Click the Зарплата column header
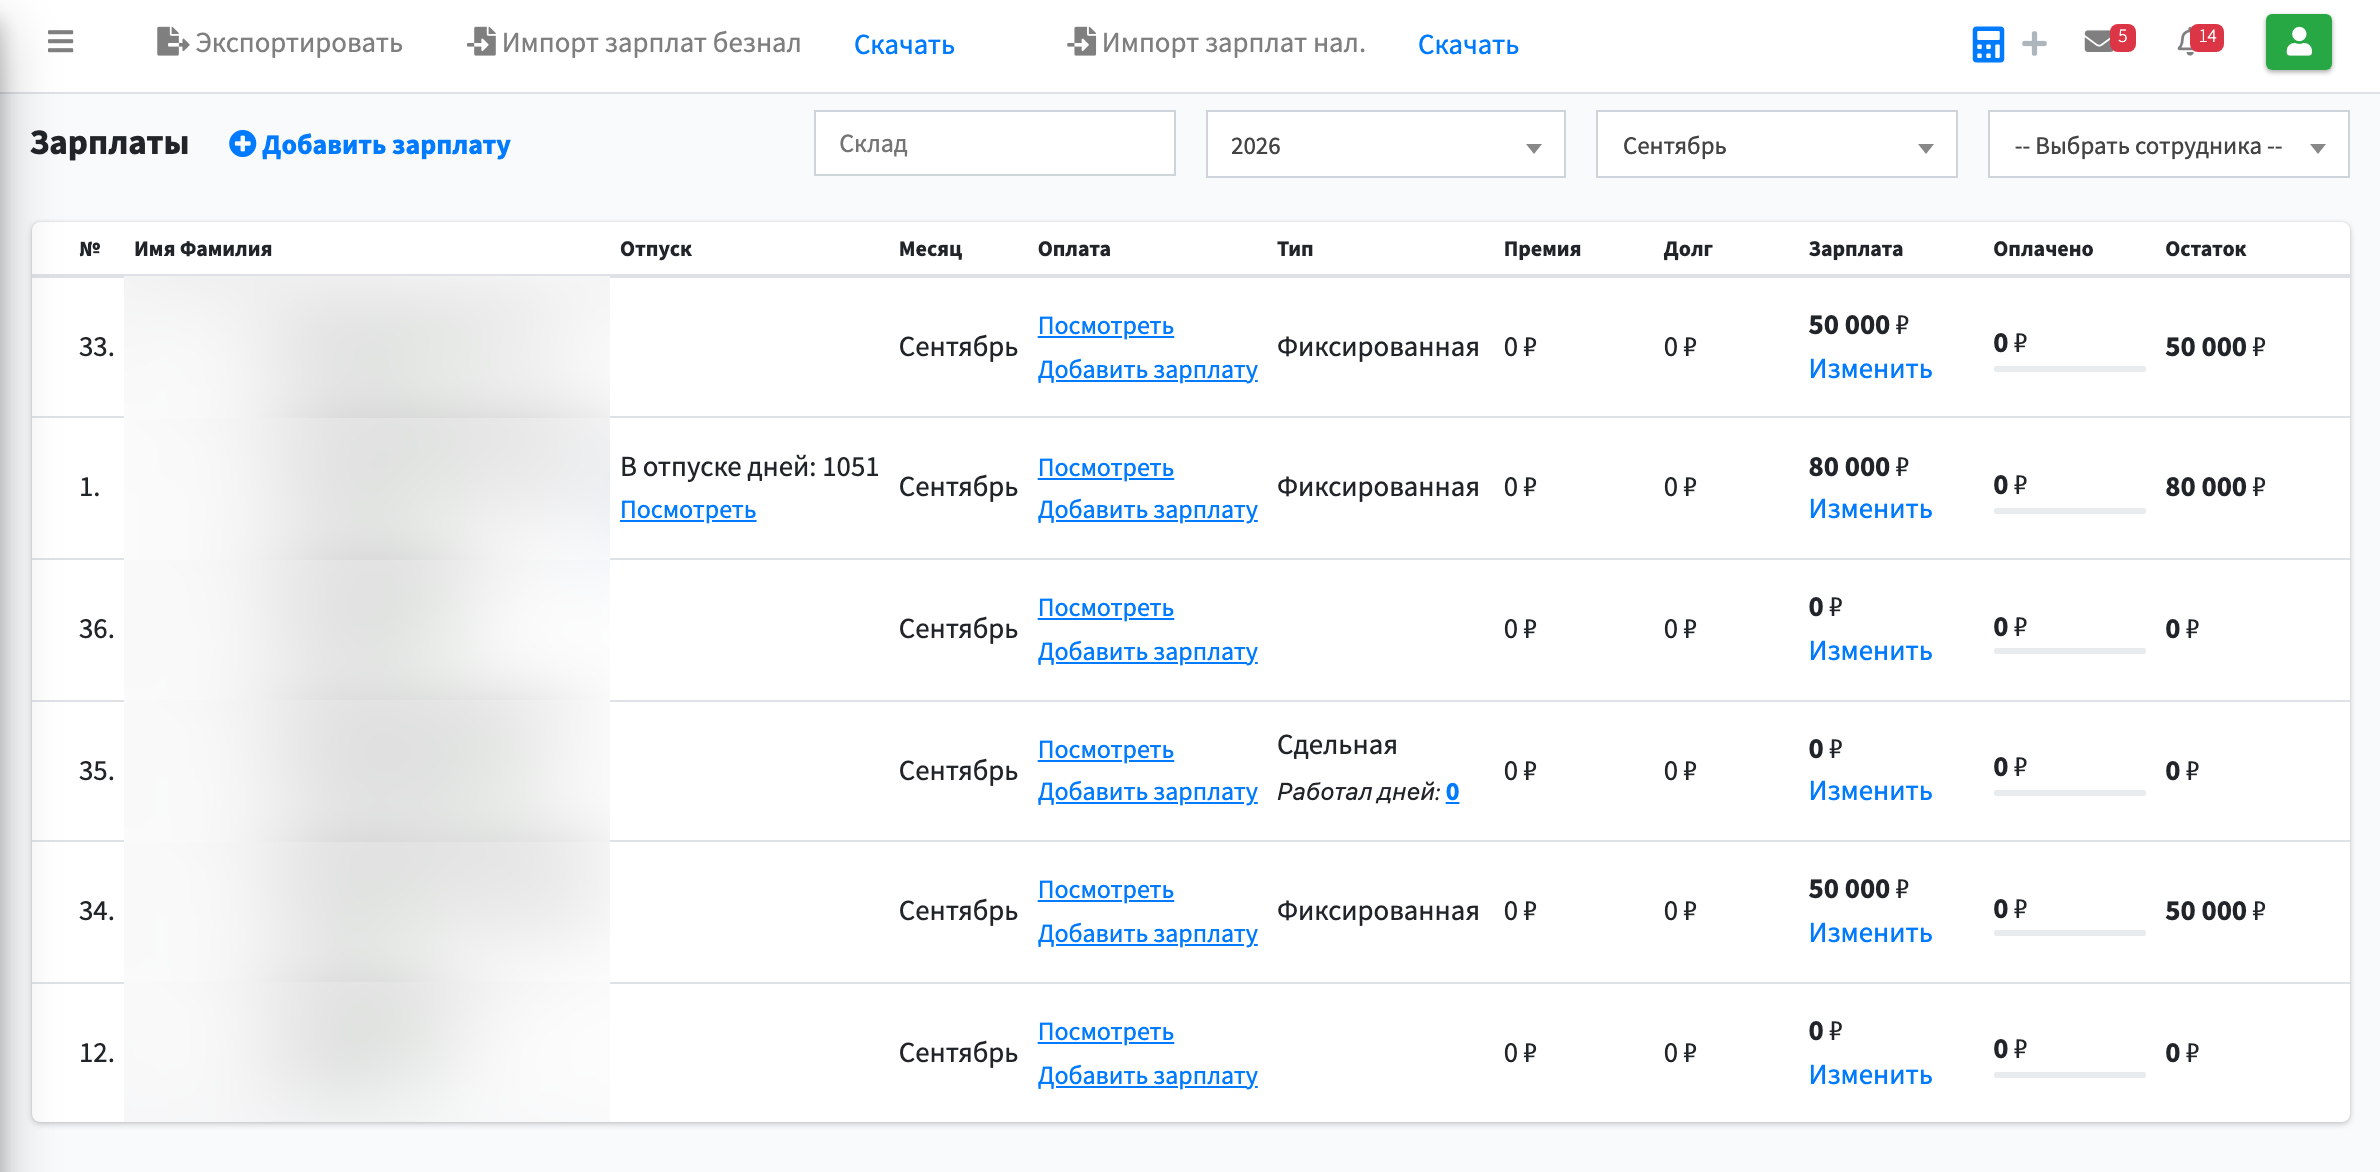Screen dimensions: 2380x1172 (x=1855, y=249)
